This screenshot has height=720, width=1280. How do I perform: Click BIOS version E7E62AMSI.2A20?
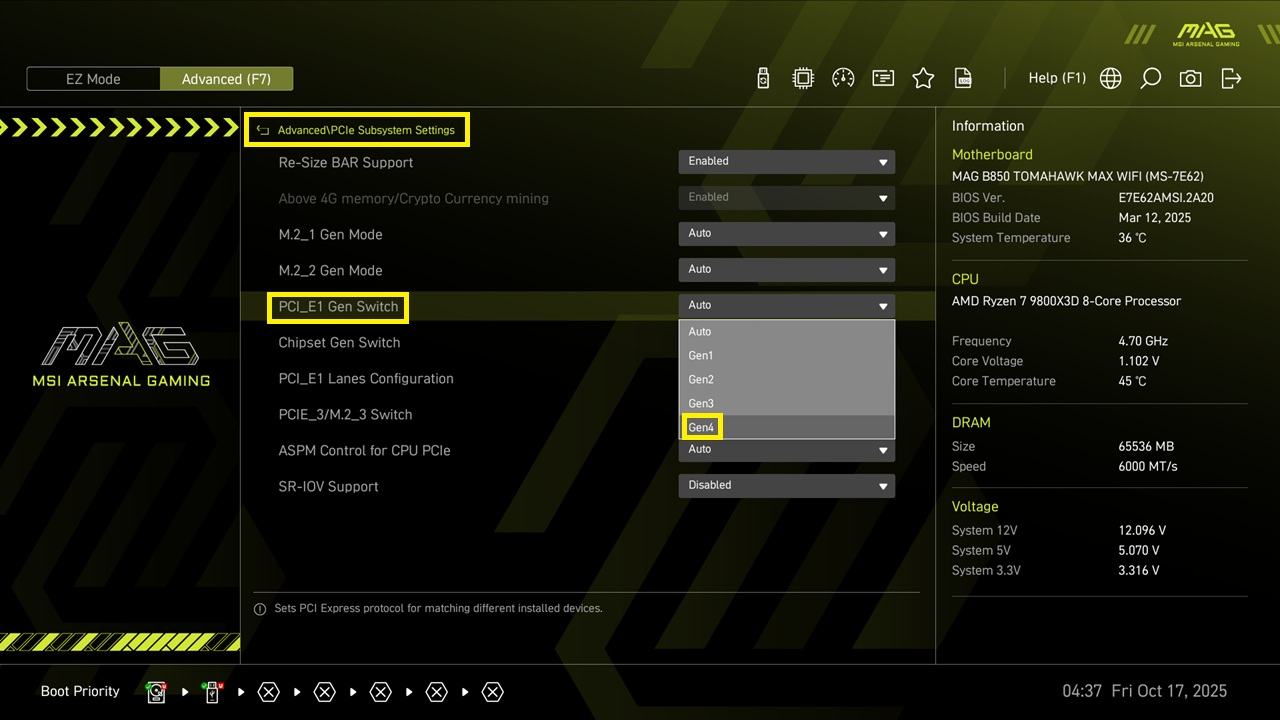pos(1166,197)
